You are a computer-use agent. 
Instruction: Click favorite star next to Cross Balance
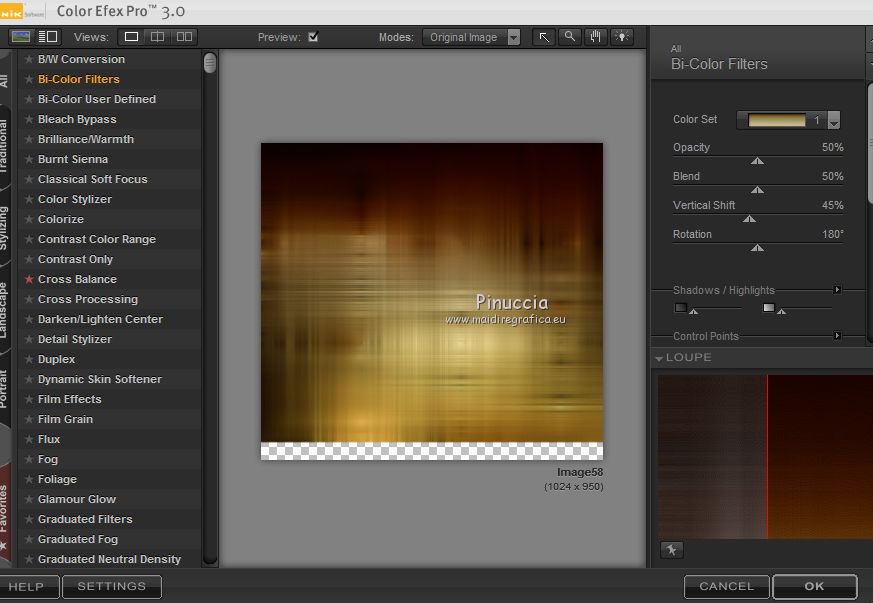29,279
